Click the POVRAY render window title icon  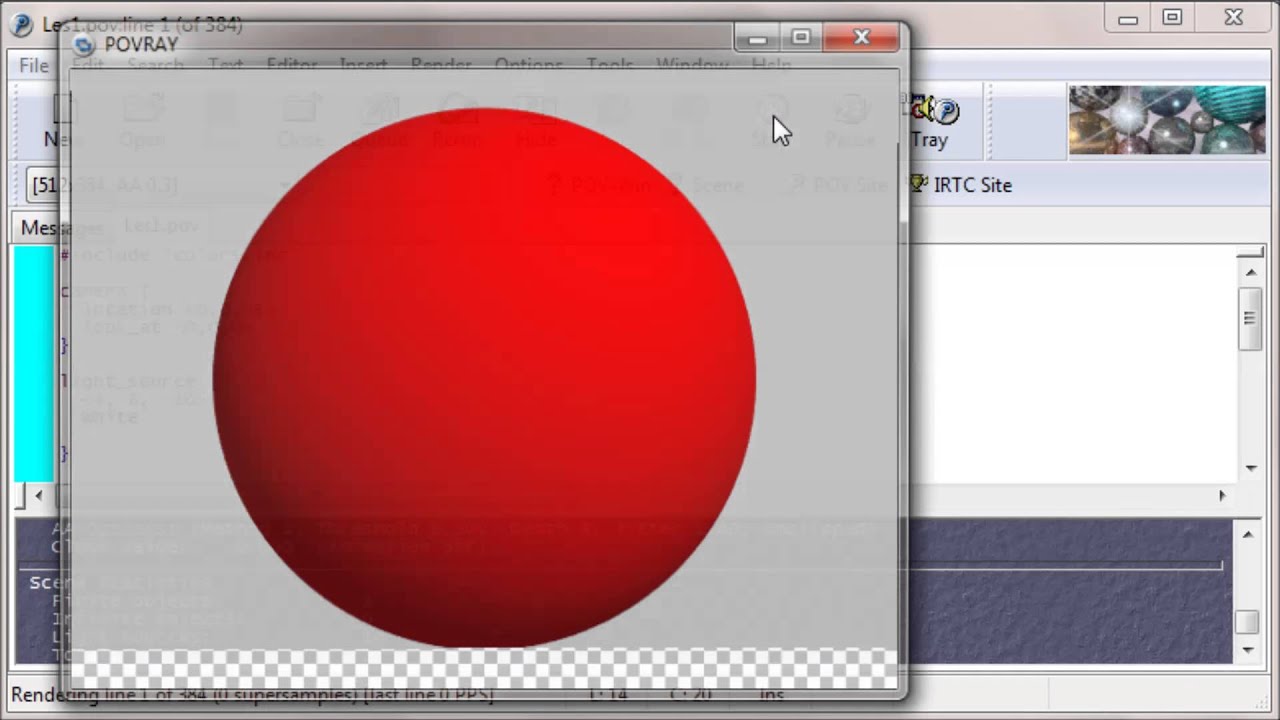(x=84, y=45)
